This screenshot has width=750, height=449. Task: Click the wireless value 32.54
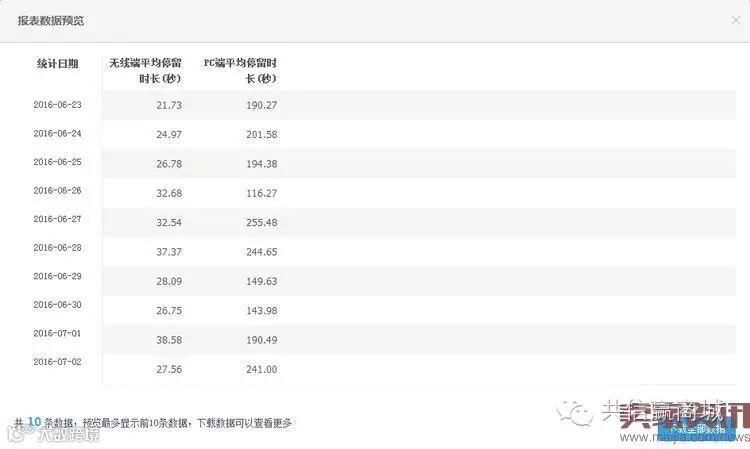click(x=169, y=222)
